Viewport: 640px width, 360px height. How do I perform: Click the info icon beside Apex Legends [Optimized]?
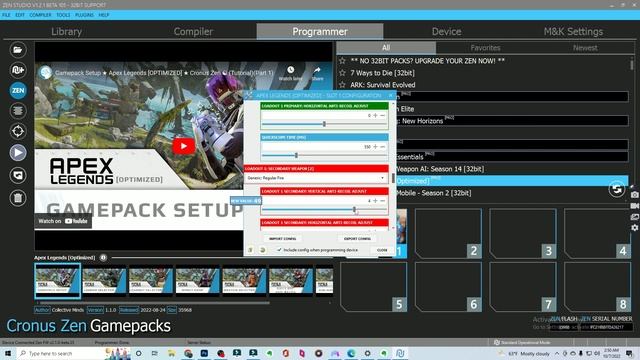[x=103, y=258]
